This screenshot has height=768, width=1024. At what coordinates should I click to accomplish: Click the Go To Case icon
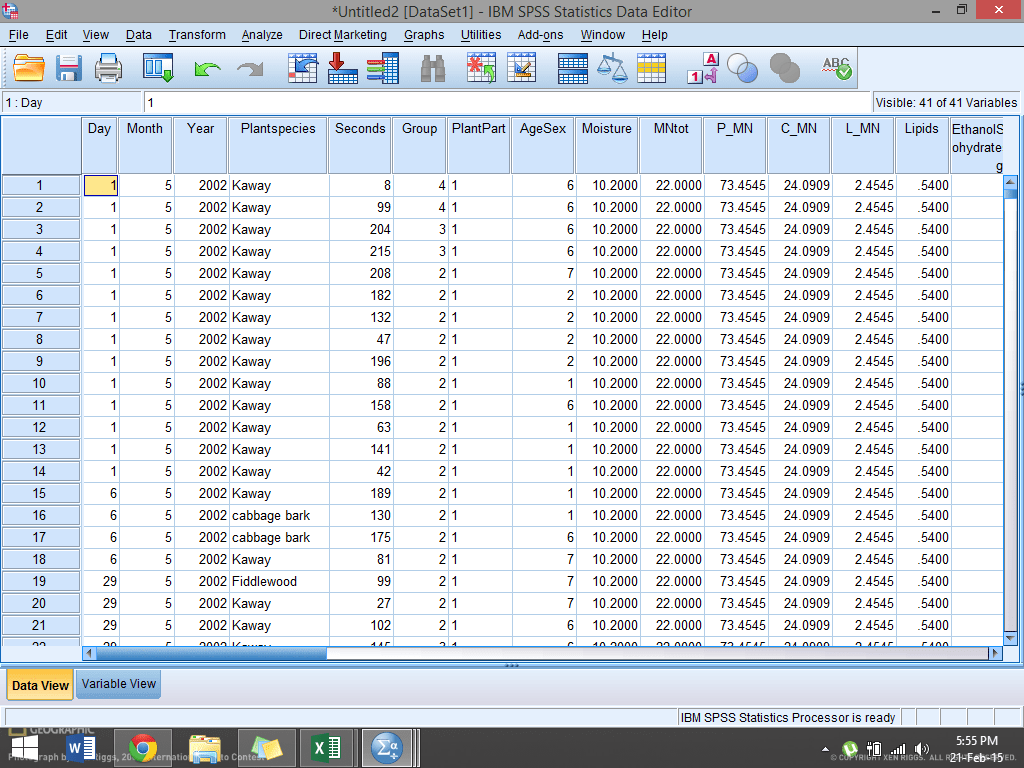click(x=303, y=68)
